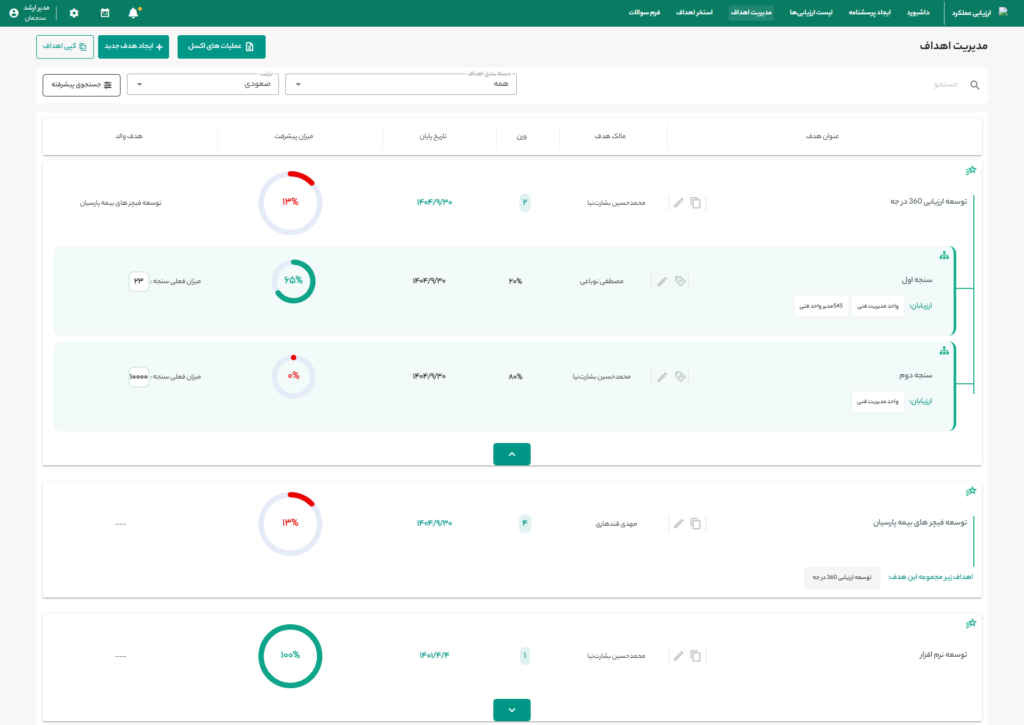Open the calendar icon in the top bar
The height and width of the screenshot is (725, 1024).
105,13
